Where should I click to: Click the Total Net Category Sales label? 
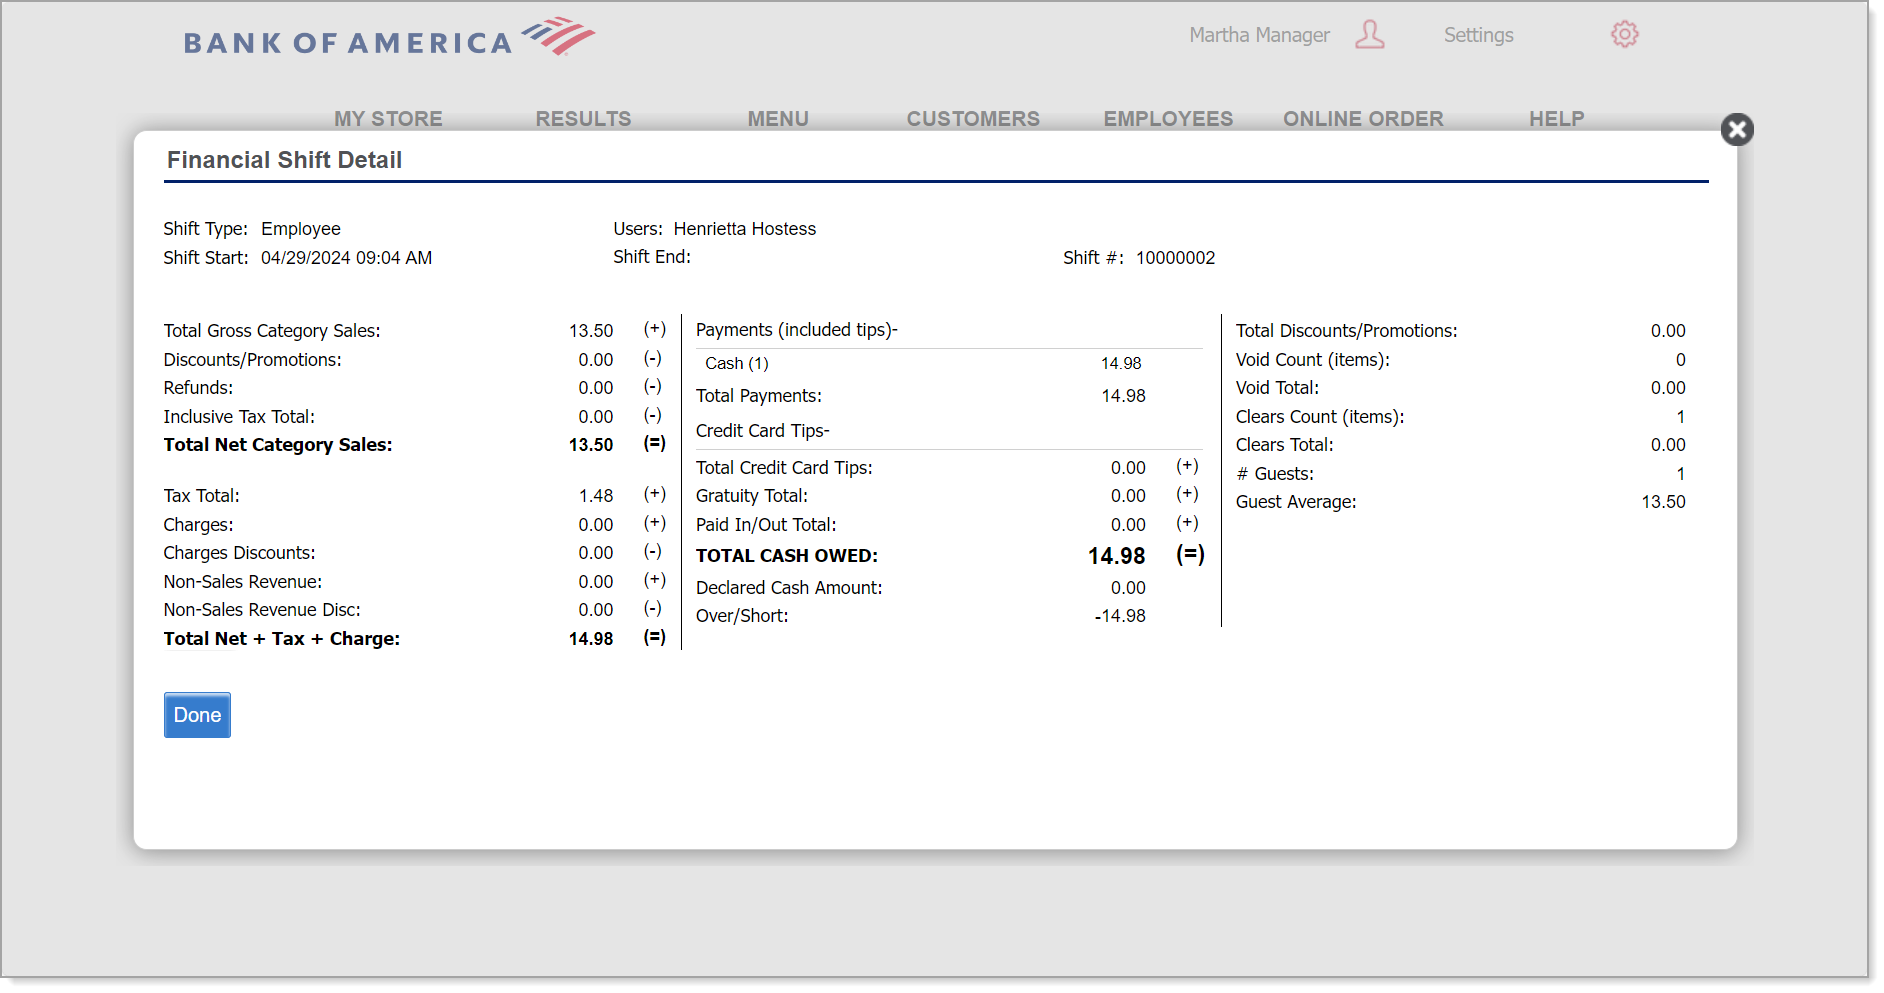(278, 445)
